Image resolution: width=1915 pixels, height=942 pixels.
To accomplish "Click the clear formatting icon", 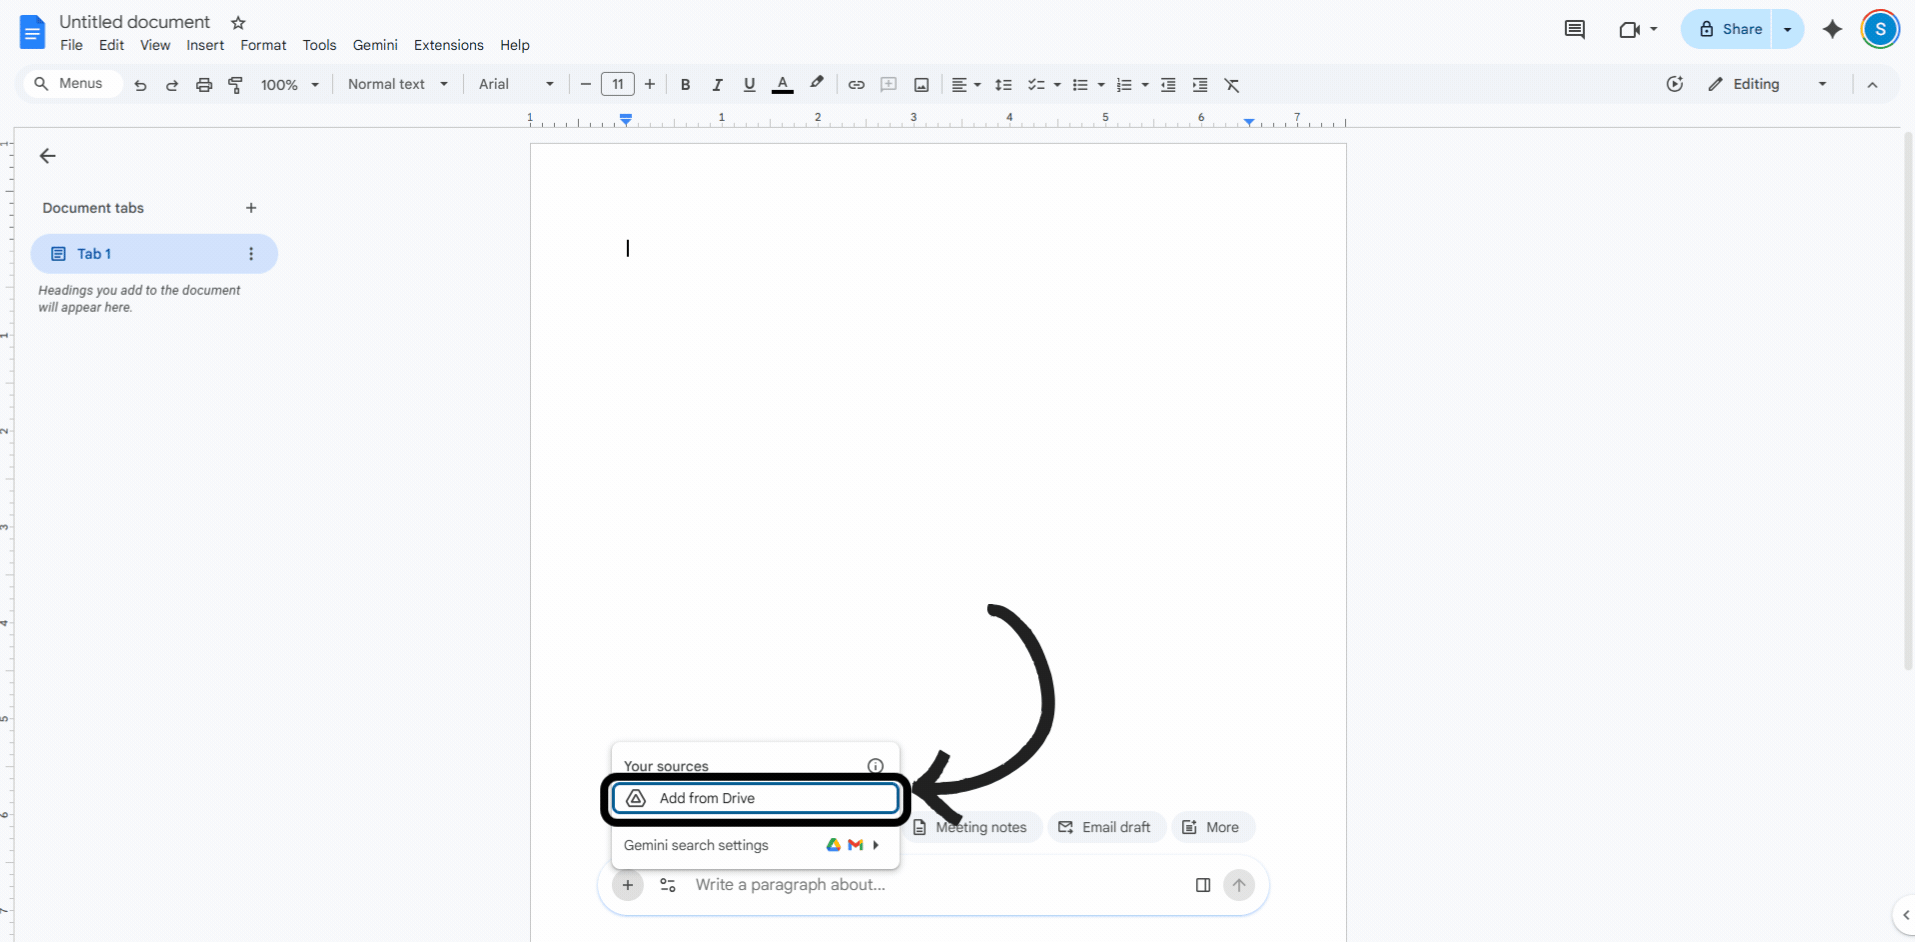I will [x=1232, y=85].
